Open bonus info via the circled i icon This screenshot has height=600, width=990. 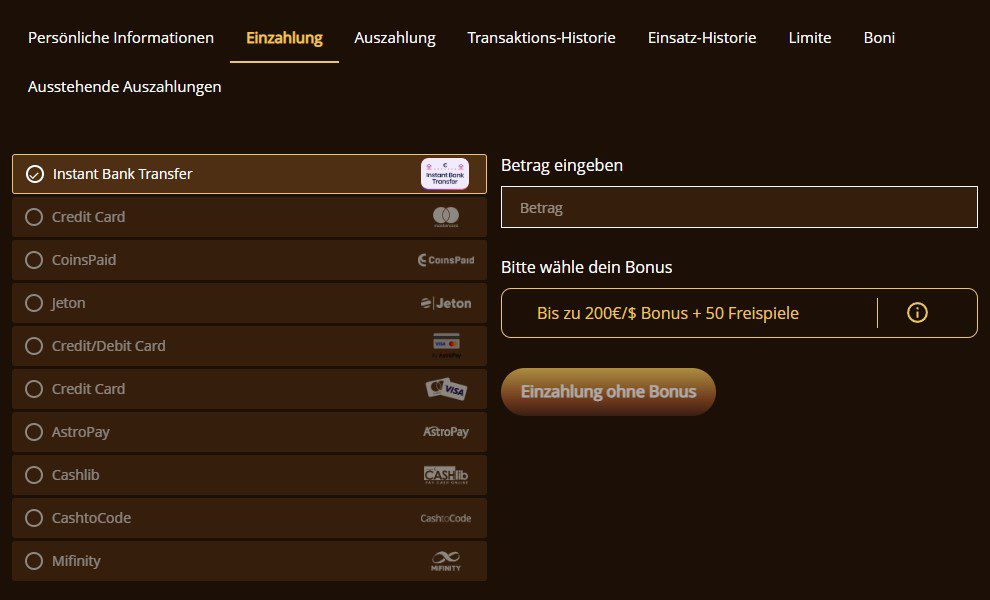(917, 313)
